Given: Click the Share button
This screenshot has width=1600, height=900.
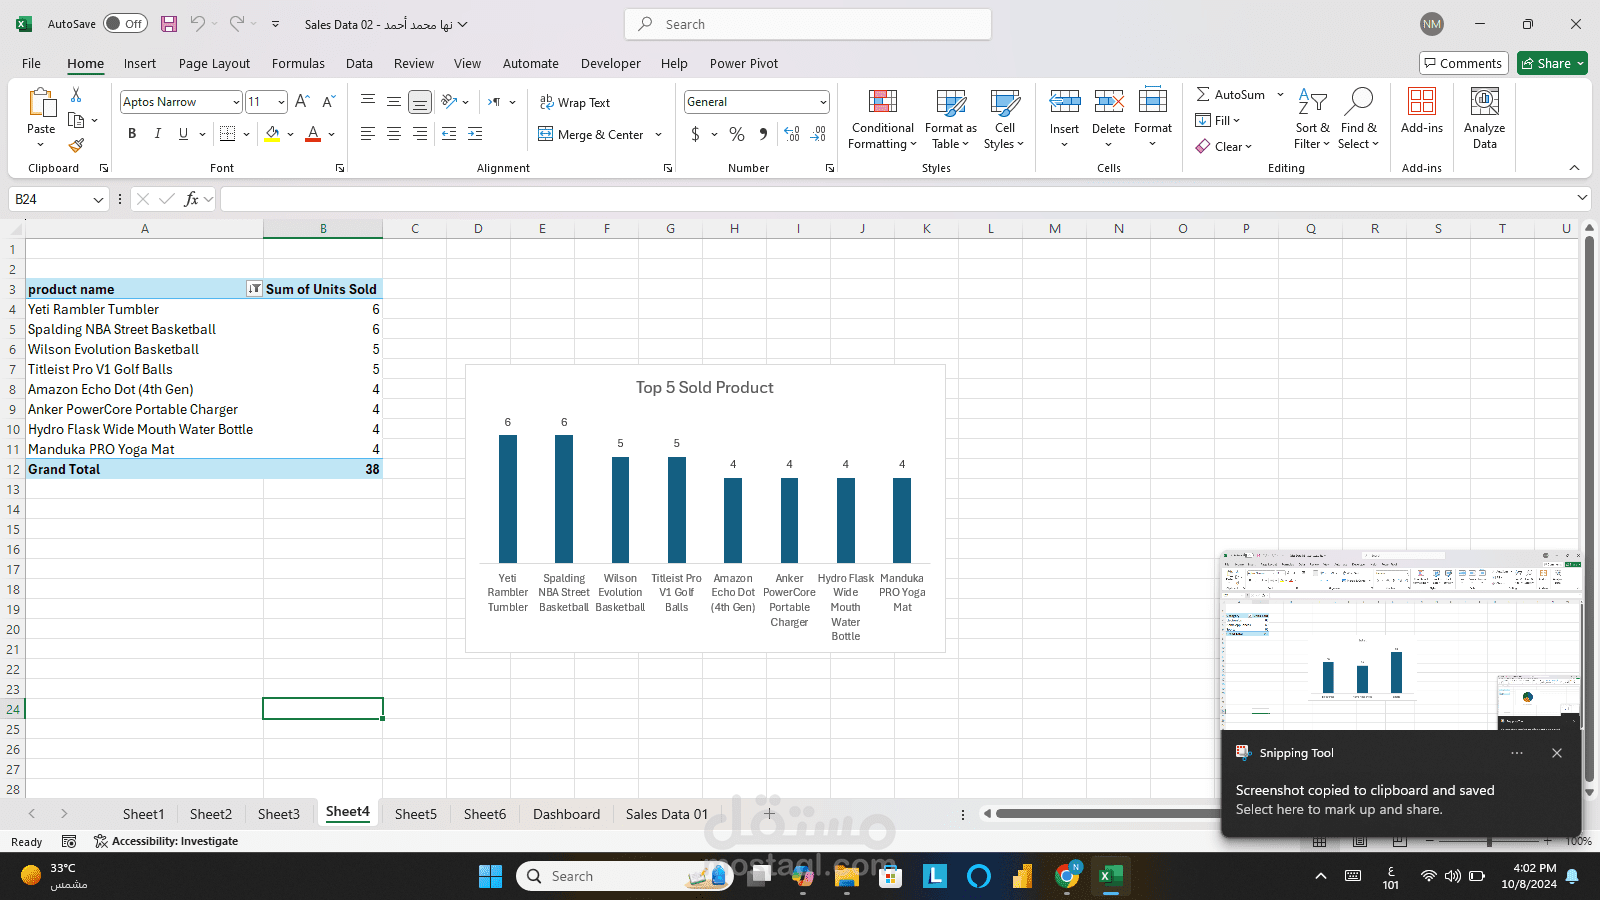Looking at the screenshot, I should [x=1552, y=63].
